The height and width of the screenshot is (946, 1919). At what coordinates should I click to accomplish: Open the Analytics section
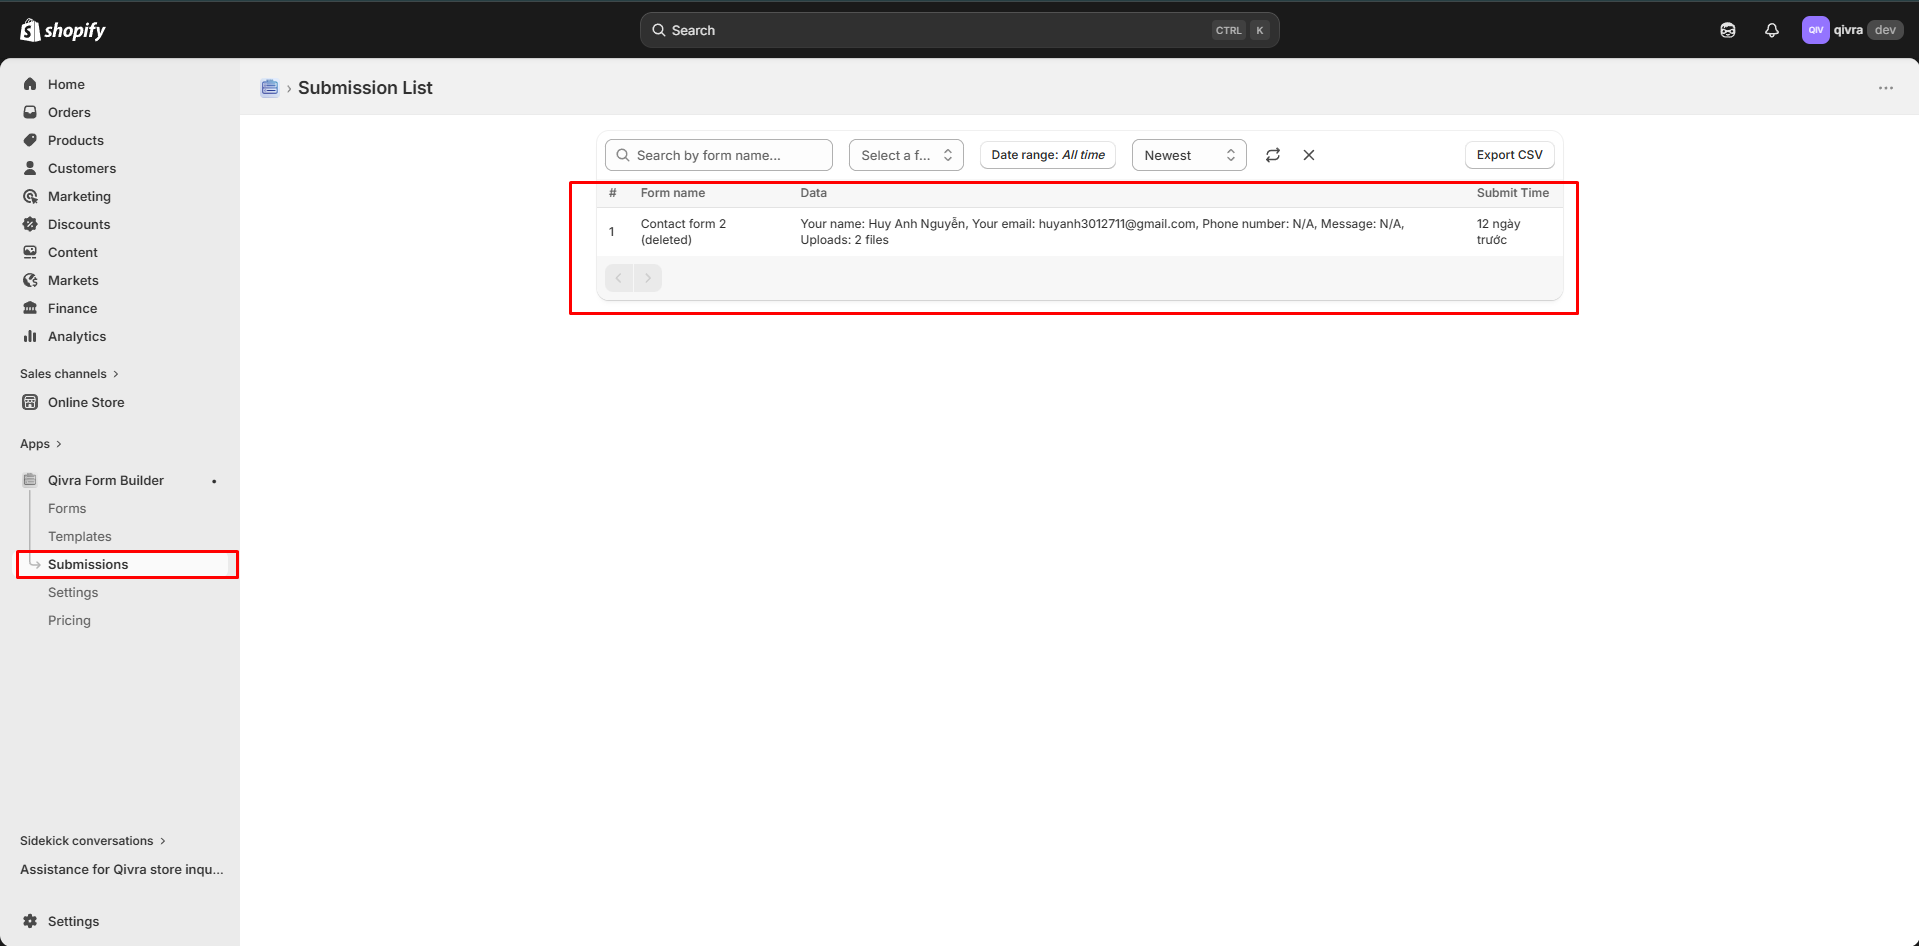pos(77,336)
